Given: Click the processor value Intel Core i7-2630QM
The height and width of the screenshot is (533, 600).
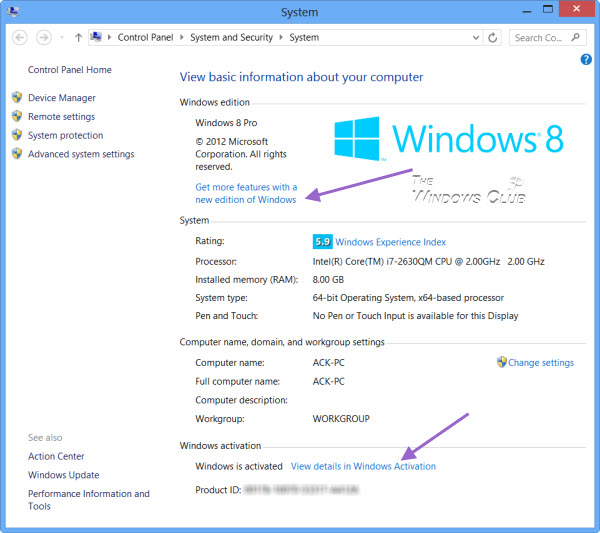Looking at the screenshot, I should pyautogui.click(x=429, y=262).
